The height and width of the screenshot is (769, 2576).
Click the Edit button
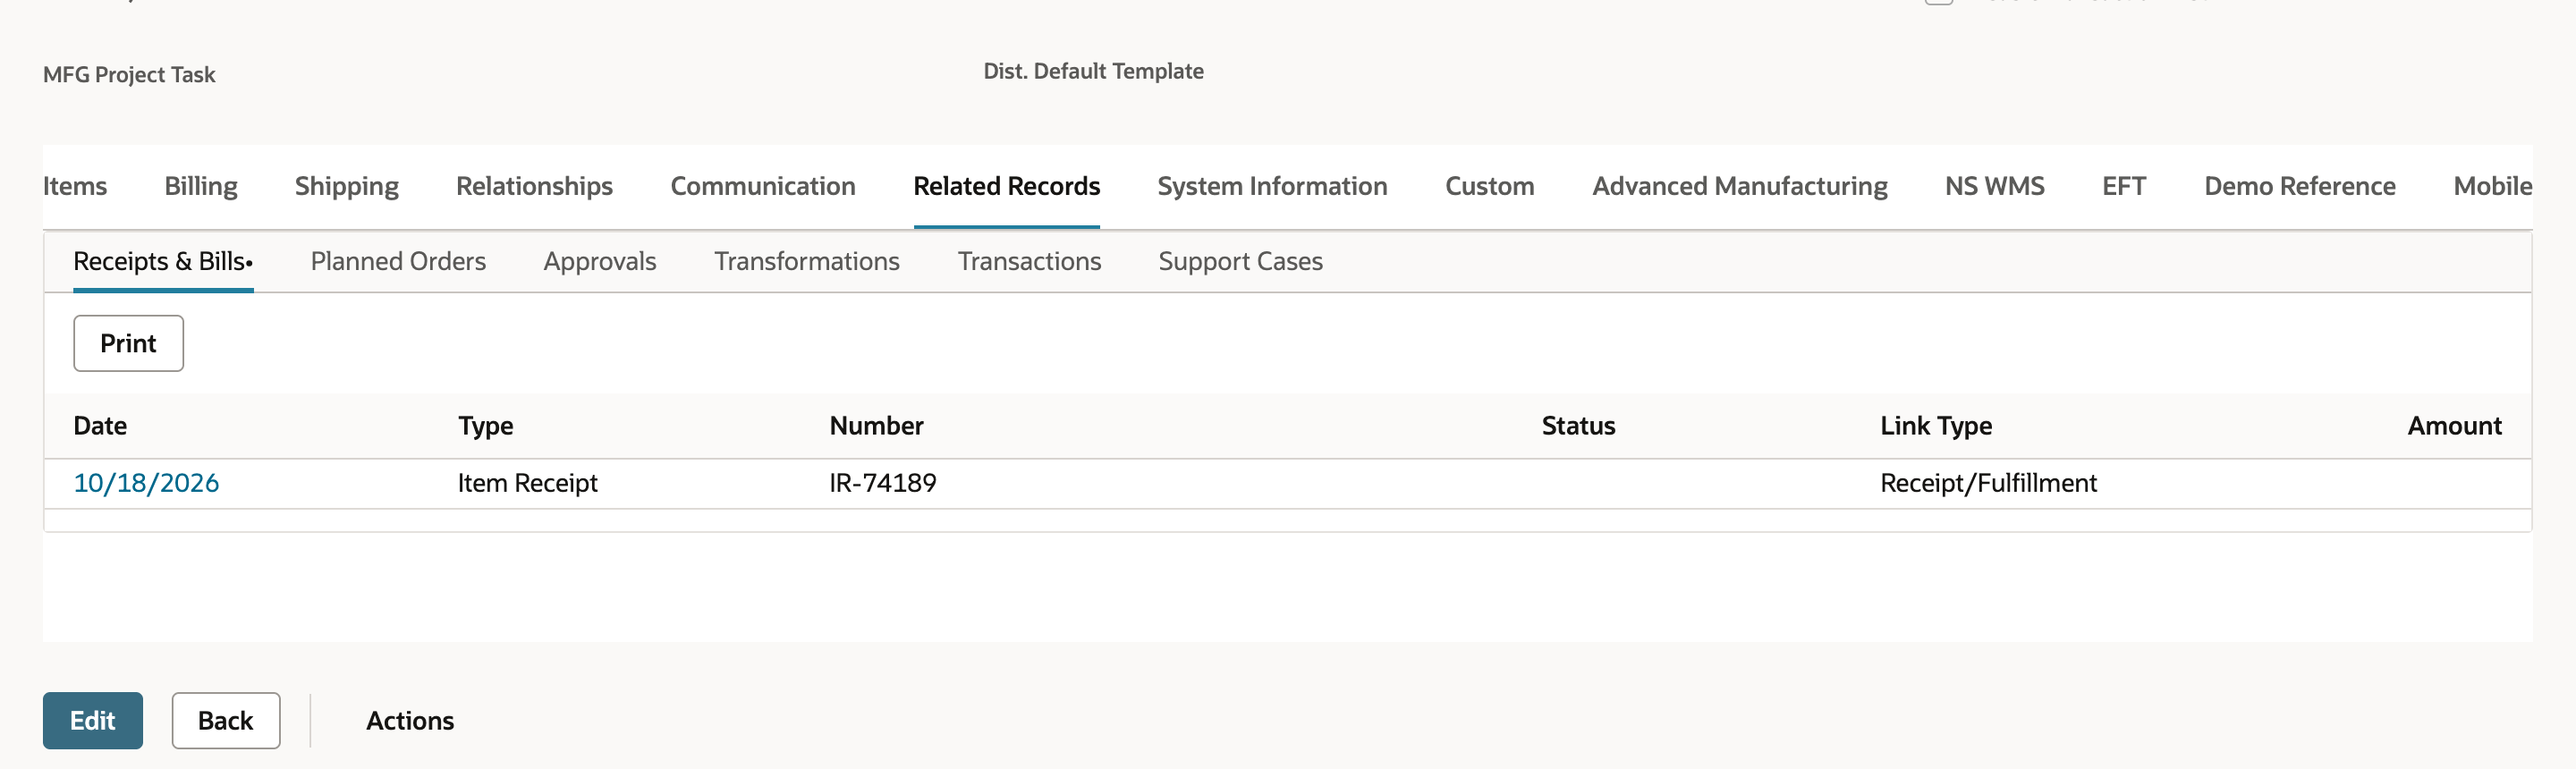(92, 720)
